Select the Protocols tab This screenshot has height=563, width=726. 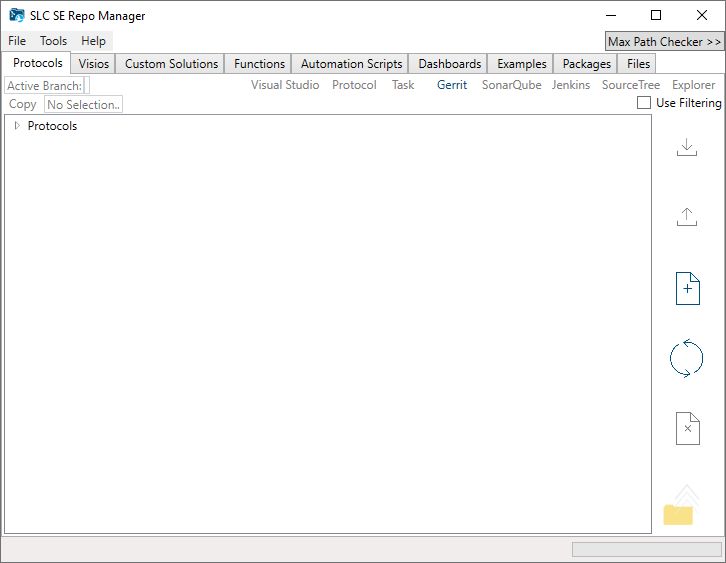pyautogui.click(x=38, y=63)
